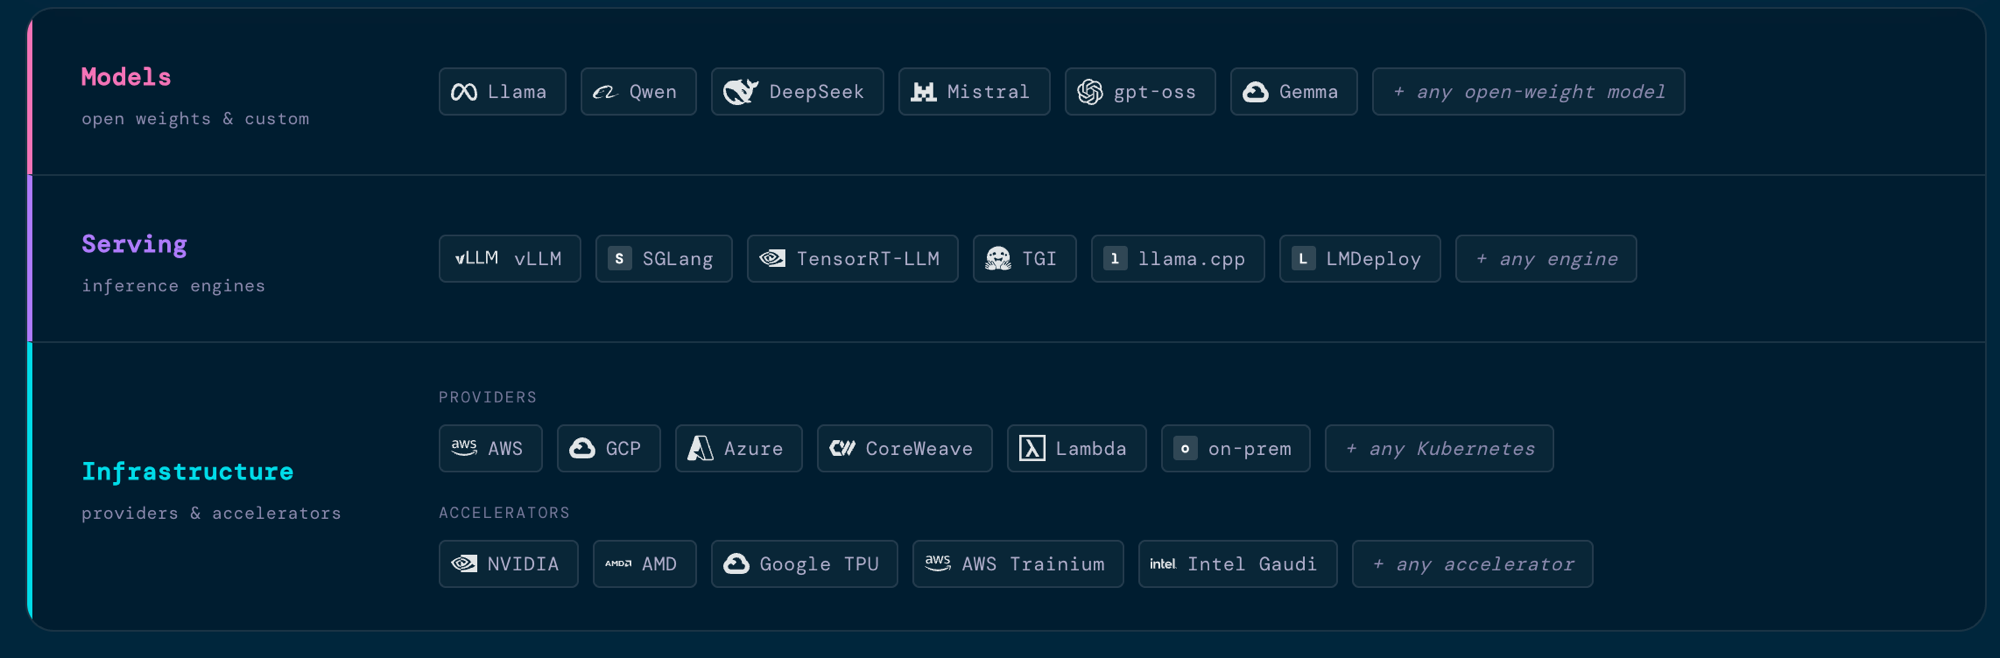Select the GCP label text

click(x=623, y=449)
